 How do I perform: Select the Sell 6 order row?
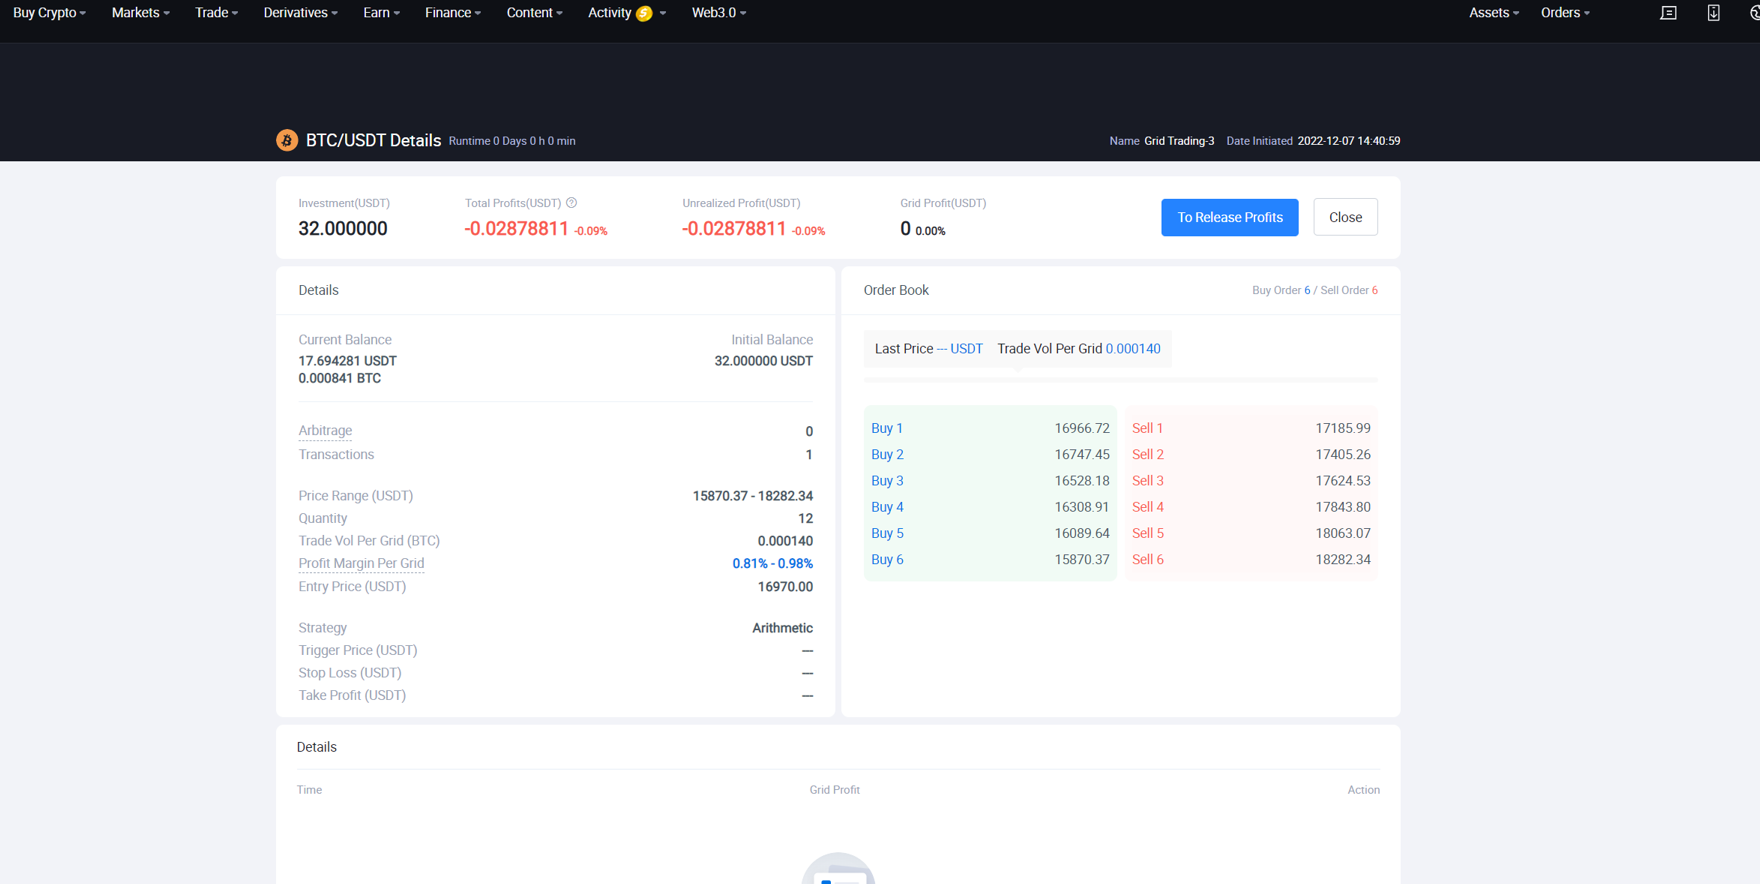tap(1250, 560)
